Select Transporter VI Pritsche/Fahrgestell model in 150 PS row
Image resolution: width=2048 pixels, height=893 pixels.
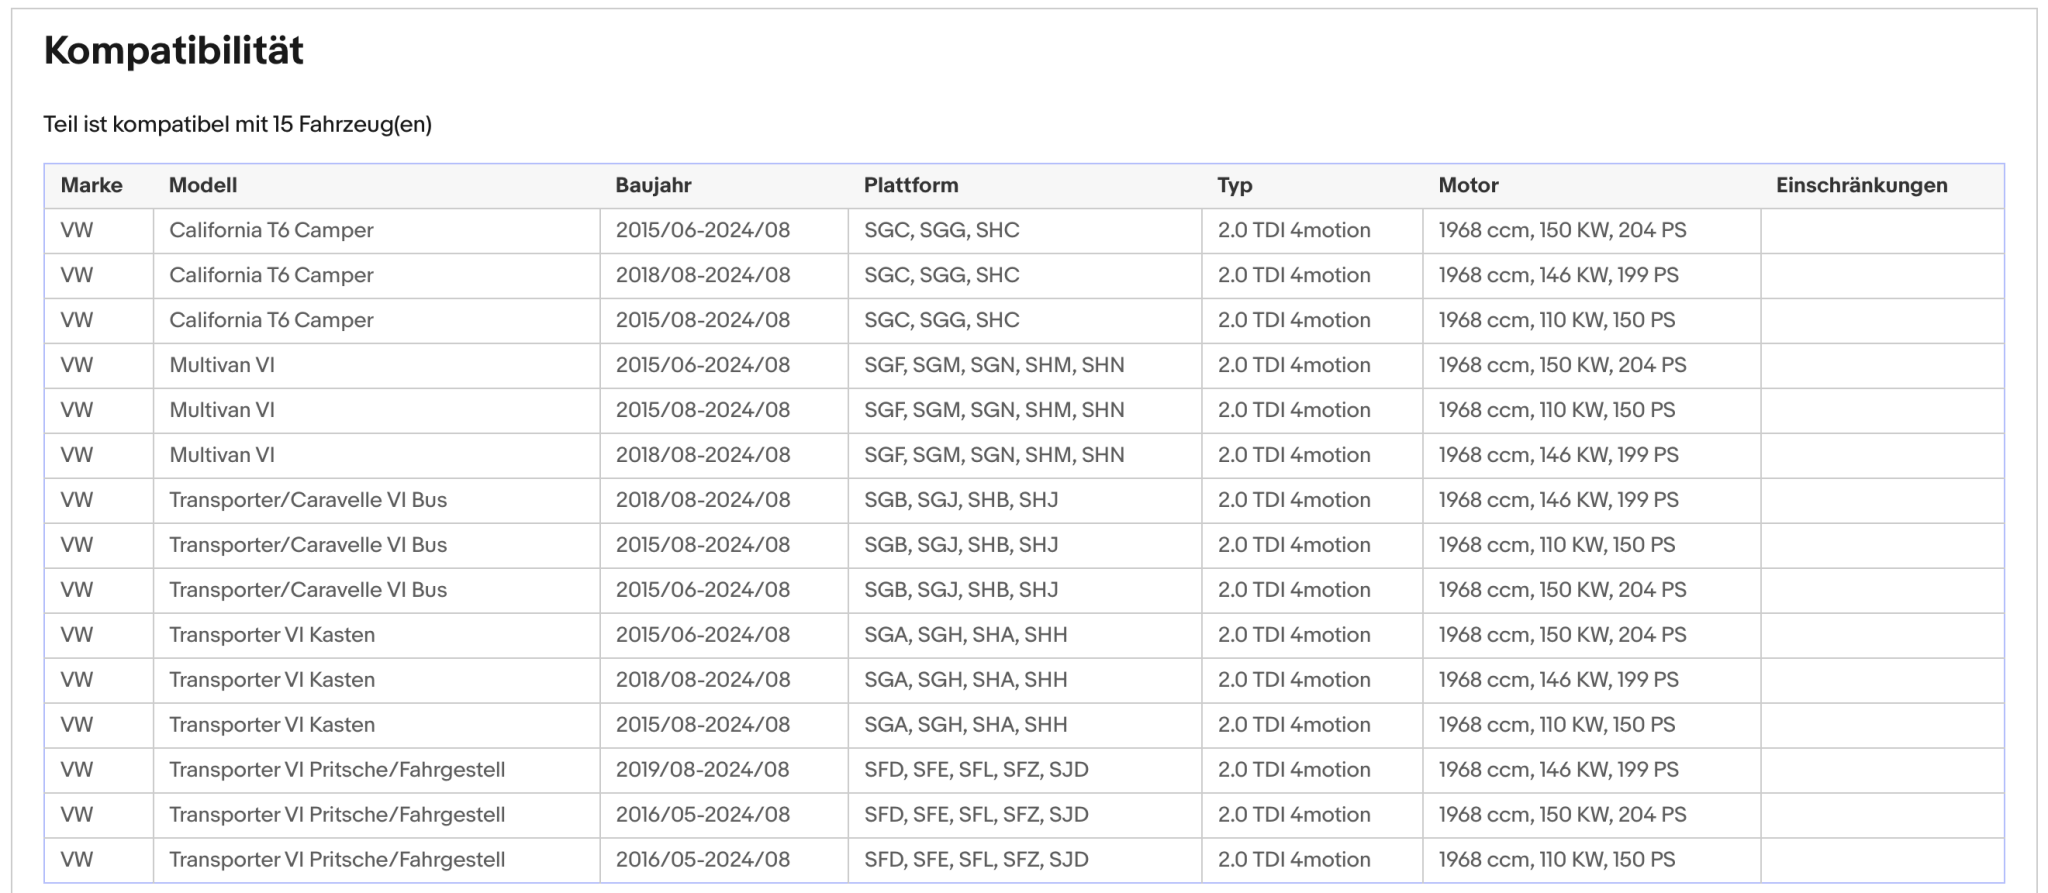pos(337,860)
